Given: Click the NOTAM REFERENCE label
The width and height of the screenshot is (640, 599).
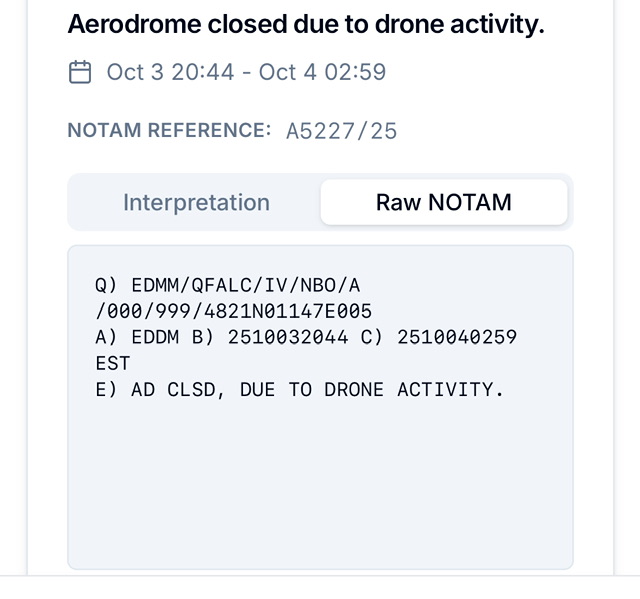Looking at the screenshot, I should (169, 131).
